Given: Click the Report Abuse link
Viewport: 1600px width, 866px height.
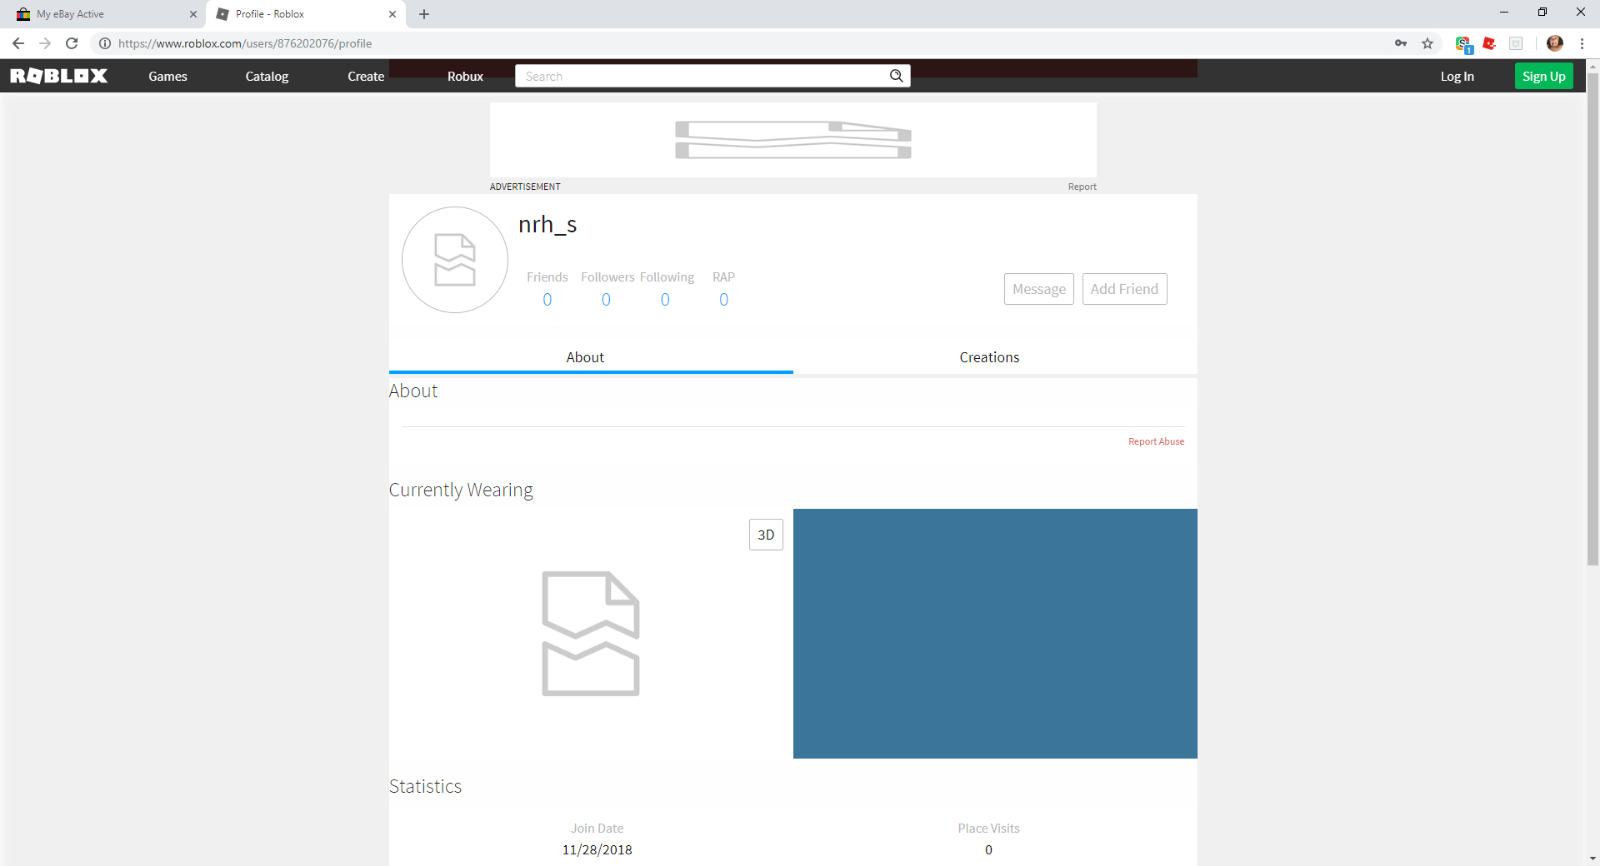Looking at the screenshot, I should tap(1156, 441).
